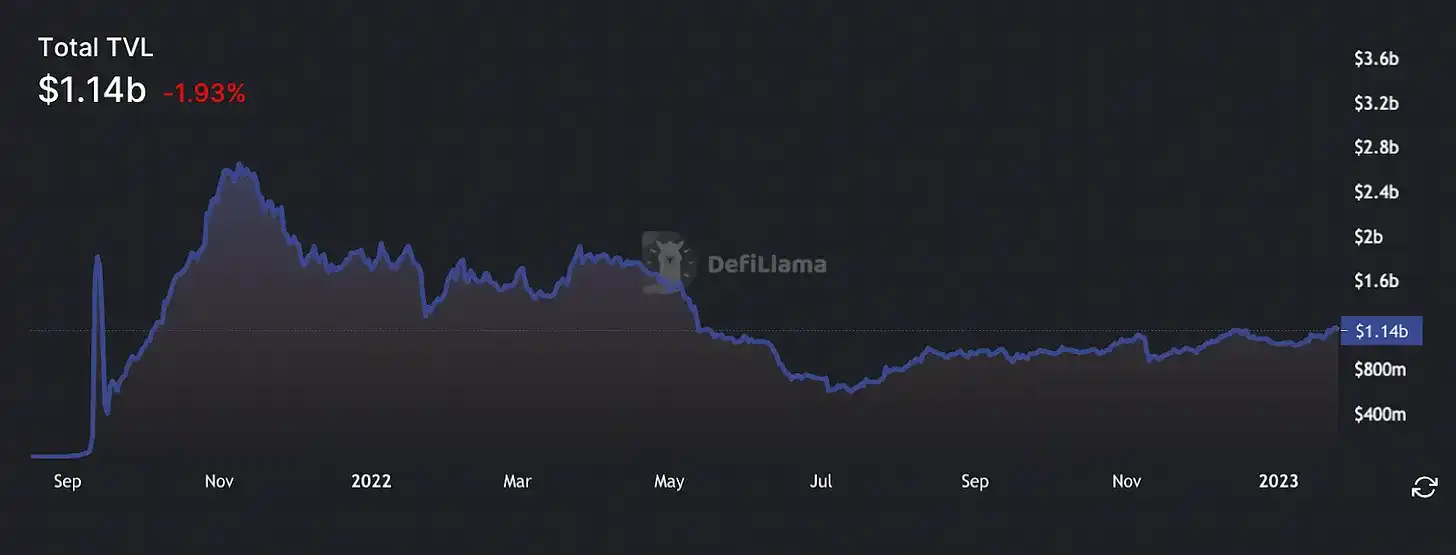Image resolution: width=1456 pixels, height=555 pixels.
Task: Click the Nov label before 2022
Action: pyautogui.click(x=219, y=481)
